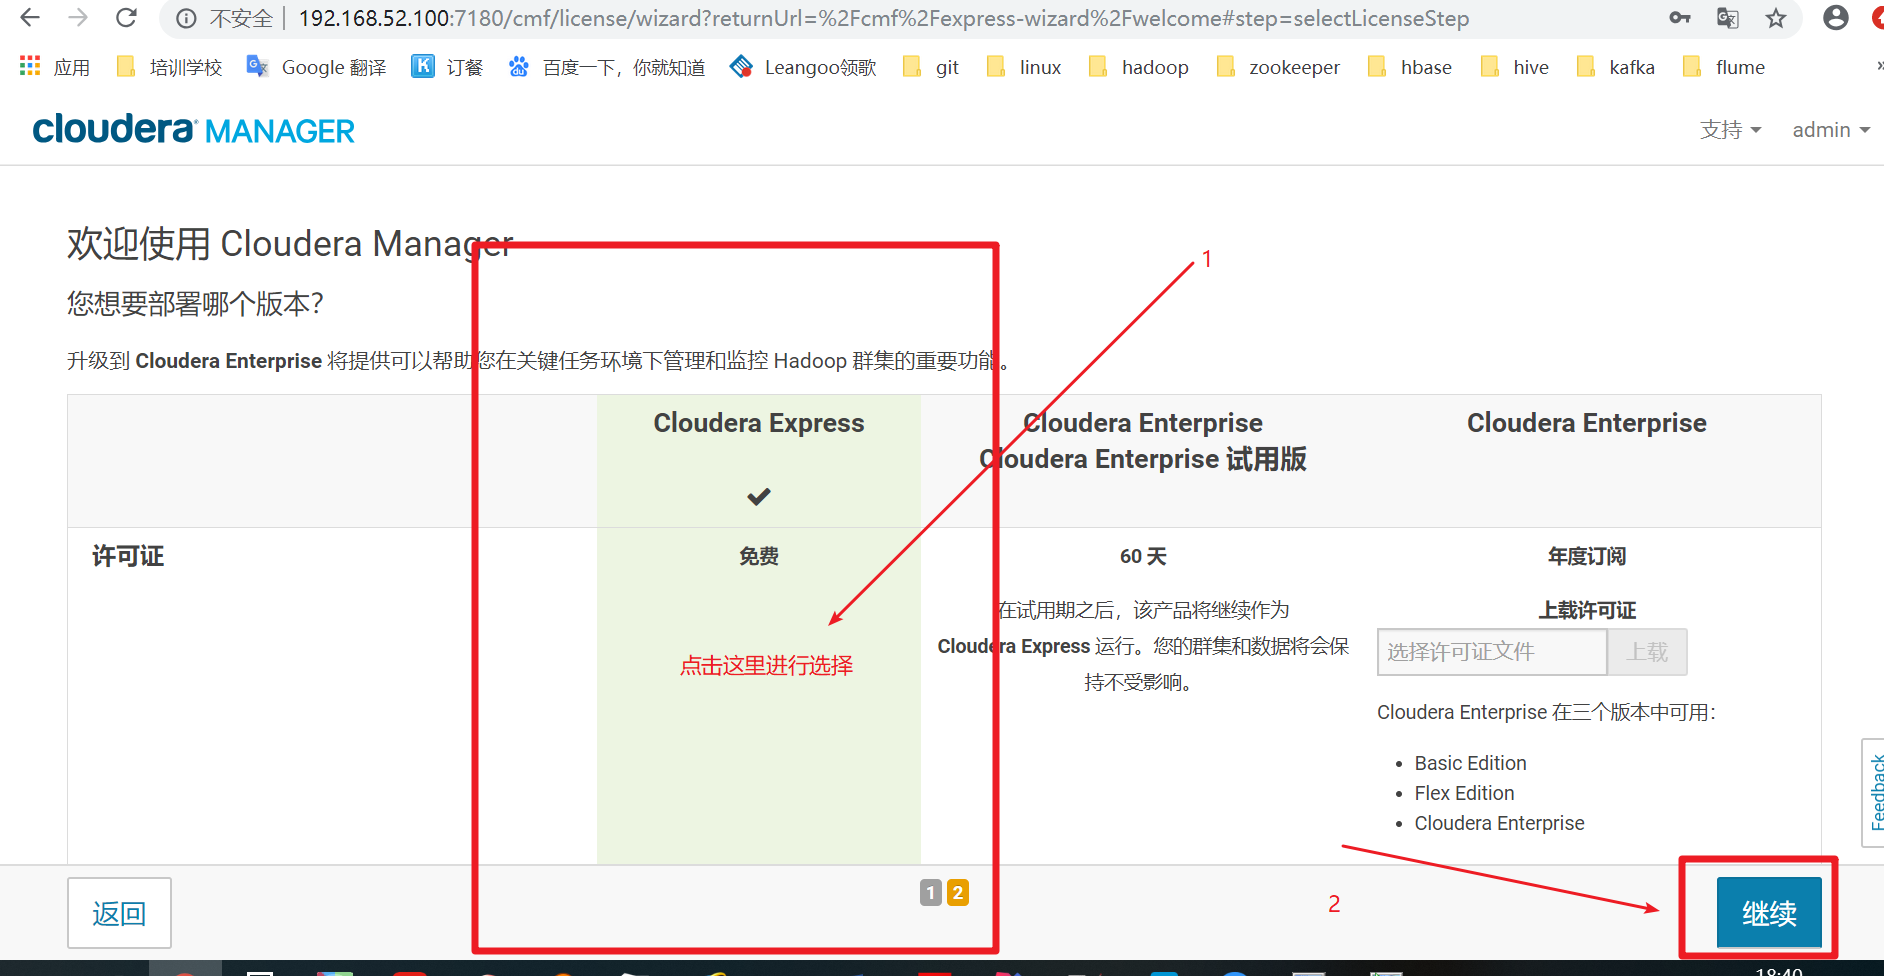Go back using the browser back arrow
Viewport: 1884px width, 976px height.
[30, 18]
